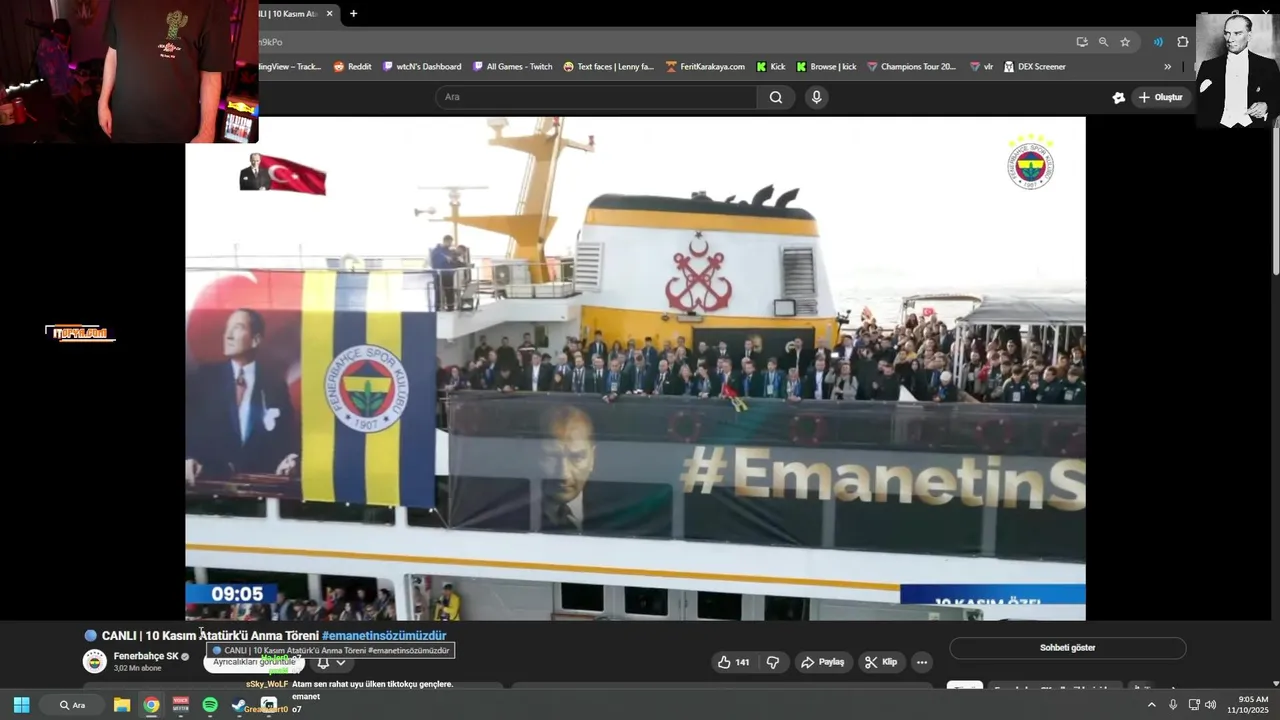Open the vlr bookmark
The width and height of the screenshot is (1280, 720).
tap(981, 67)
